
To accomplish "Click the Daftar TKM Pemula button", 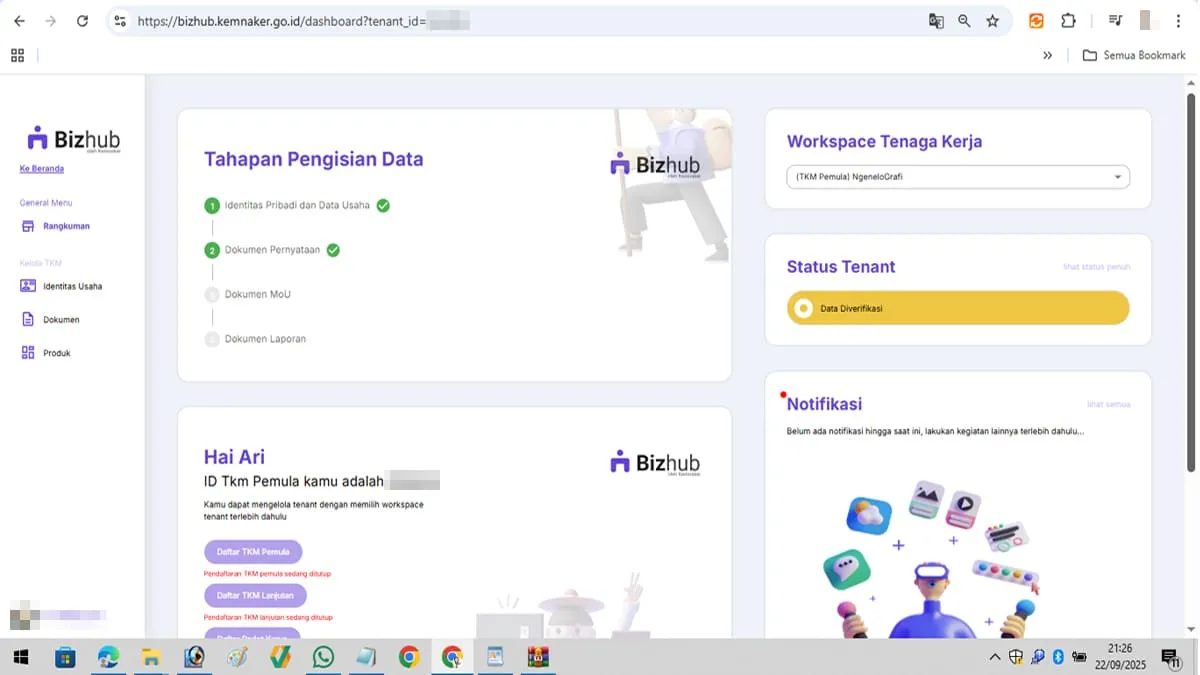I will click(253, 551).
